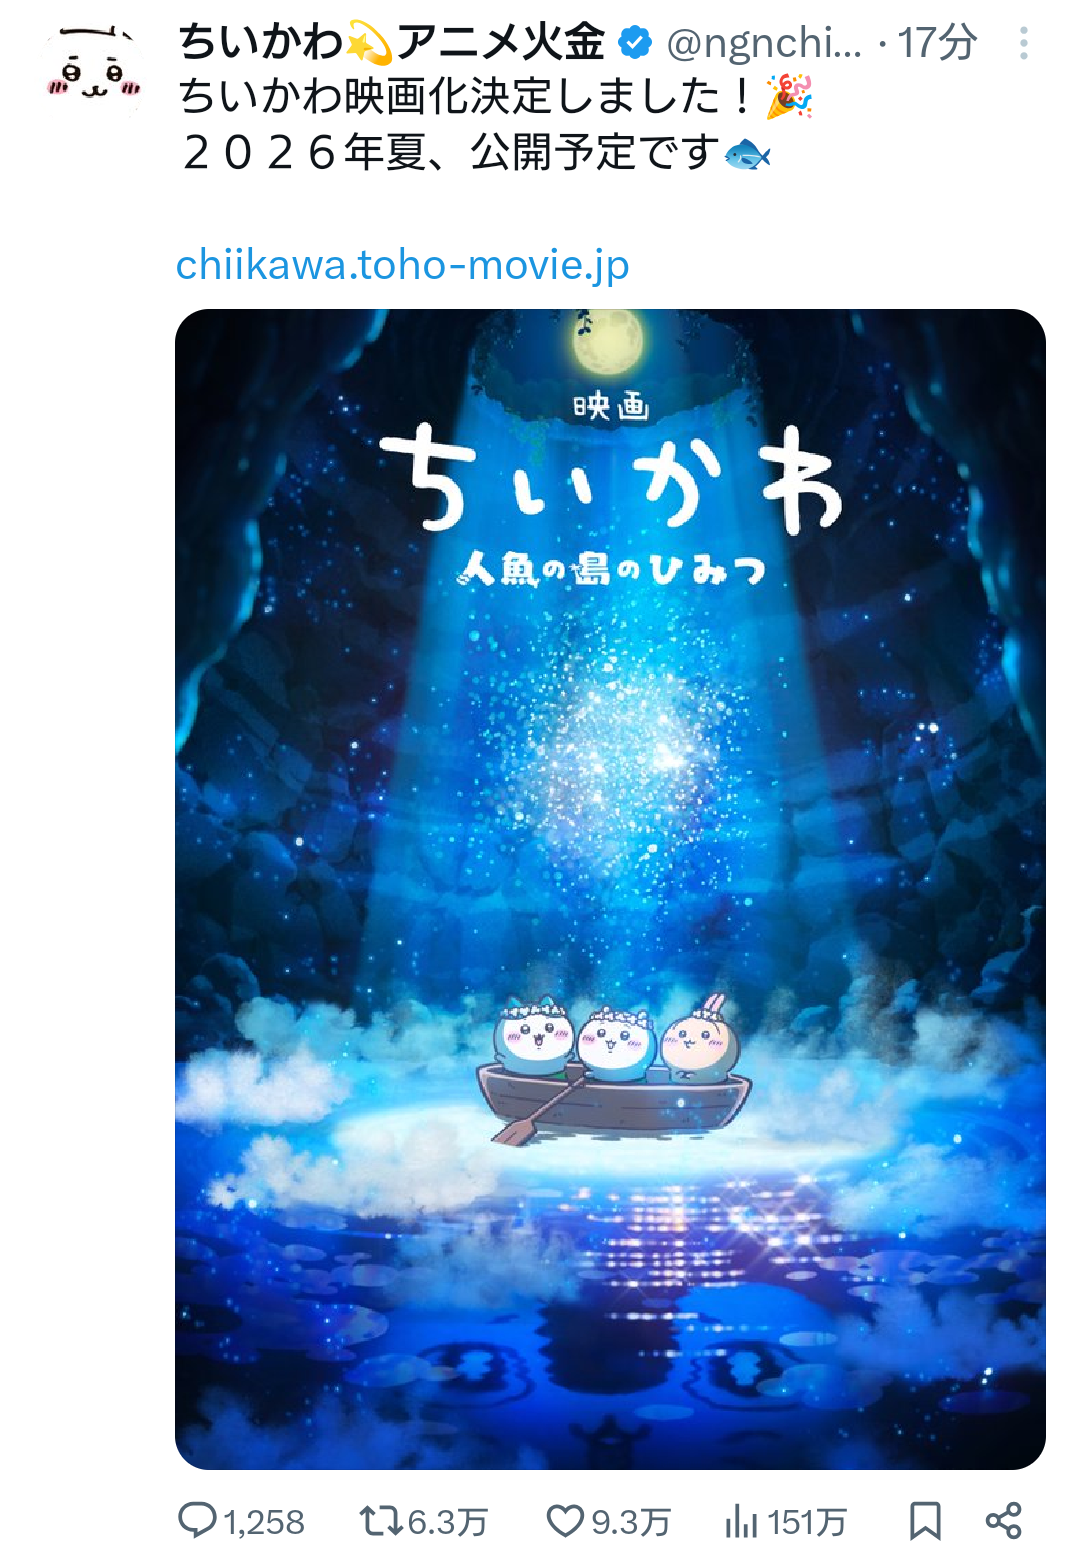This screenshot has height=1561, width=1080.
Task: Open the movie poster image
Action: click(610, 889)
